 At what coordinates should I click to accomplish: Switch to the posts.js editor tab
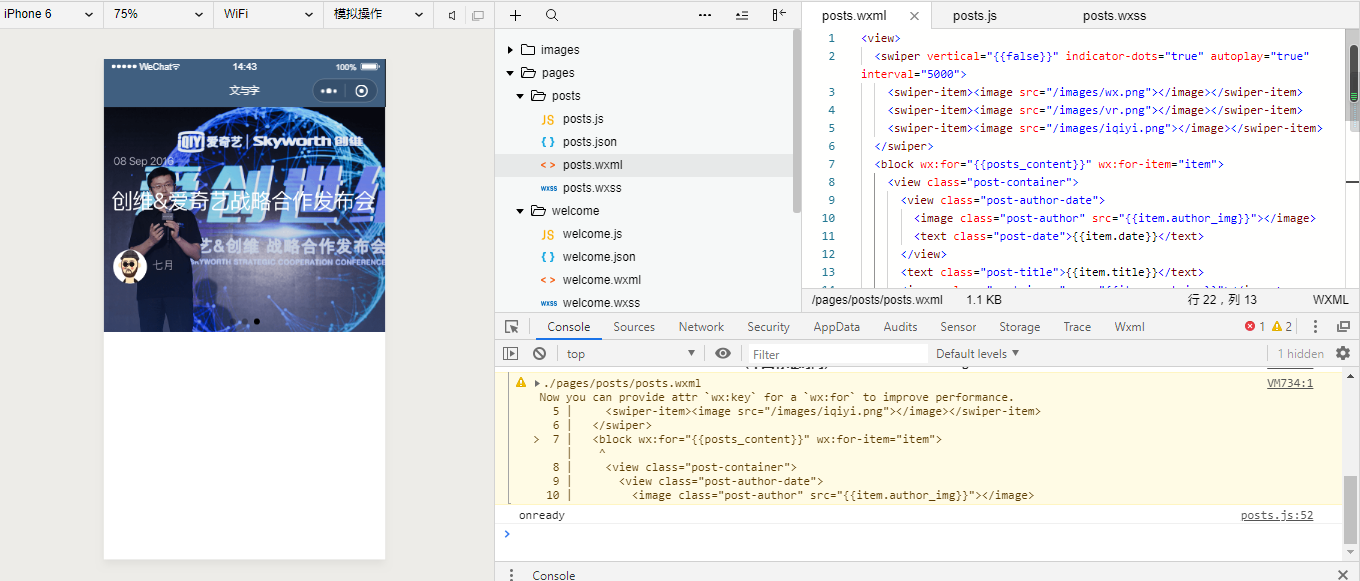click(x=974, y=16)
